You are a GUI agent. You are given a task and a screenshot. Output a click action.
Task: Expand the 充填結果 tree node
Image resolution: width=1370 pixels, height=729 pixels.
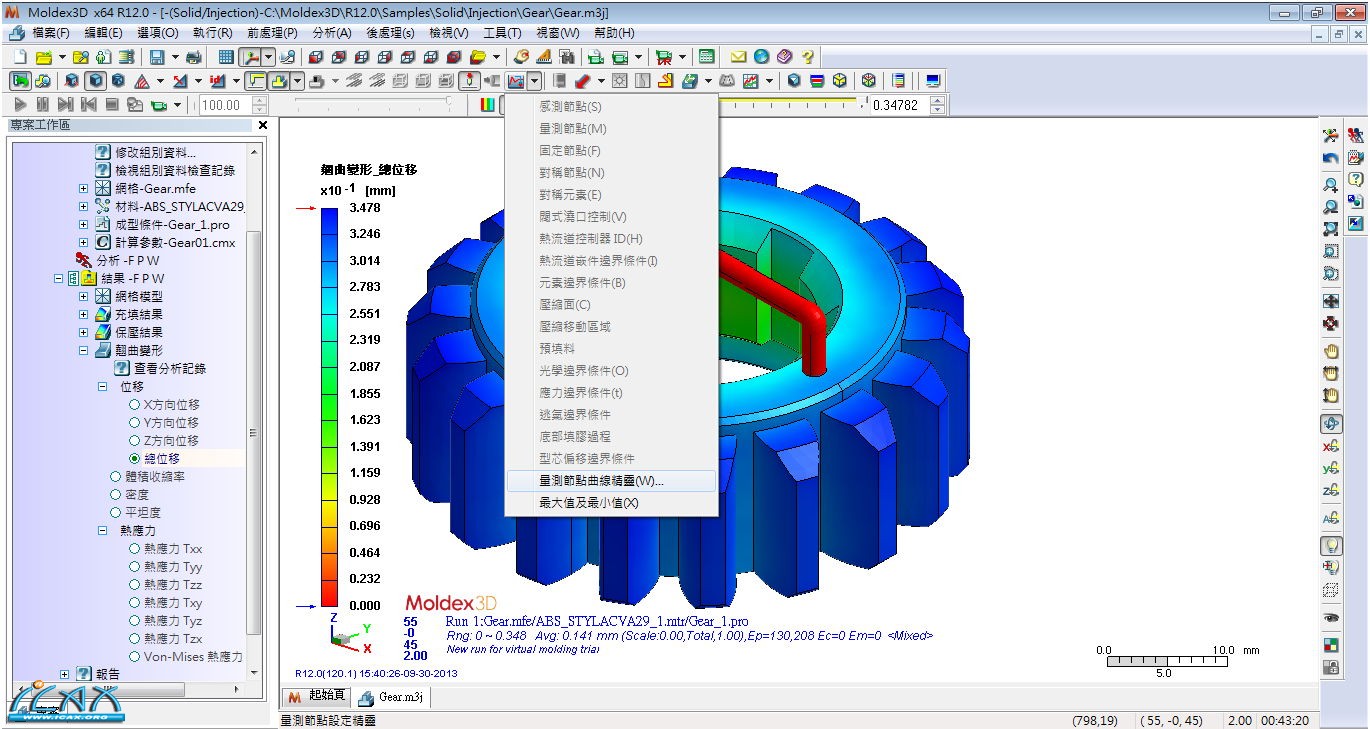coord(84,314)
